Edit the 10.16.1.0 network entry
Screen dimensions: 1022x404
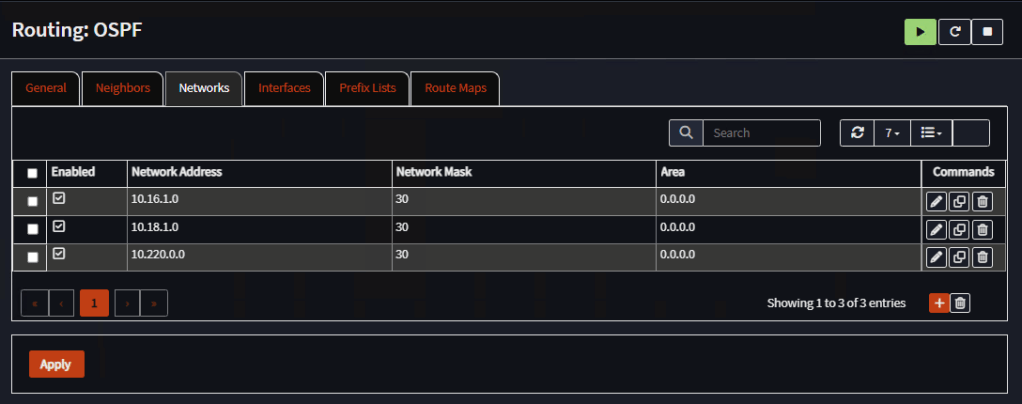(x=936, y=201)
